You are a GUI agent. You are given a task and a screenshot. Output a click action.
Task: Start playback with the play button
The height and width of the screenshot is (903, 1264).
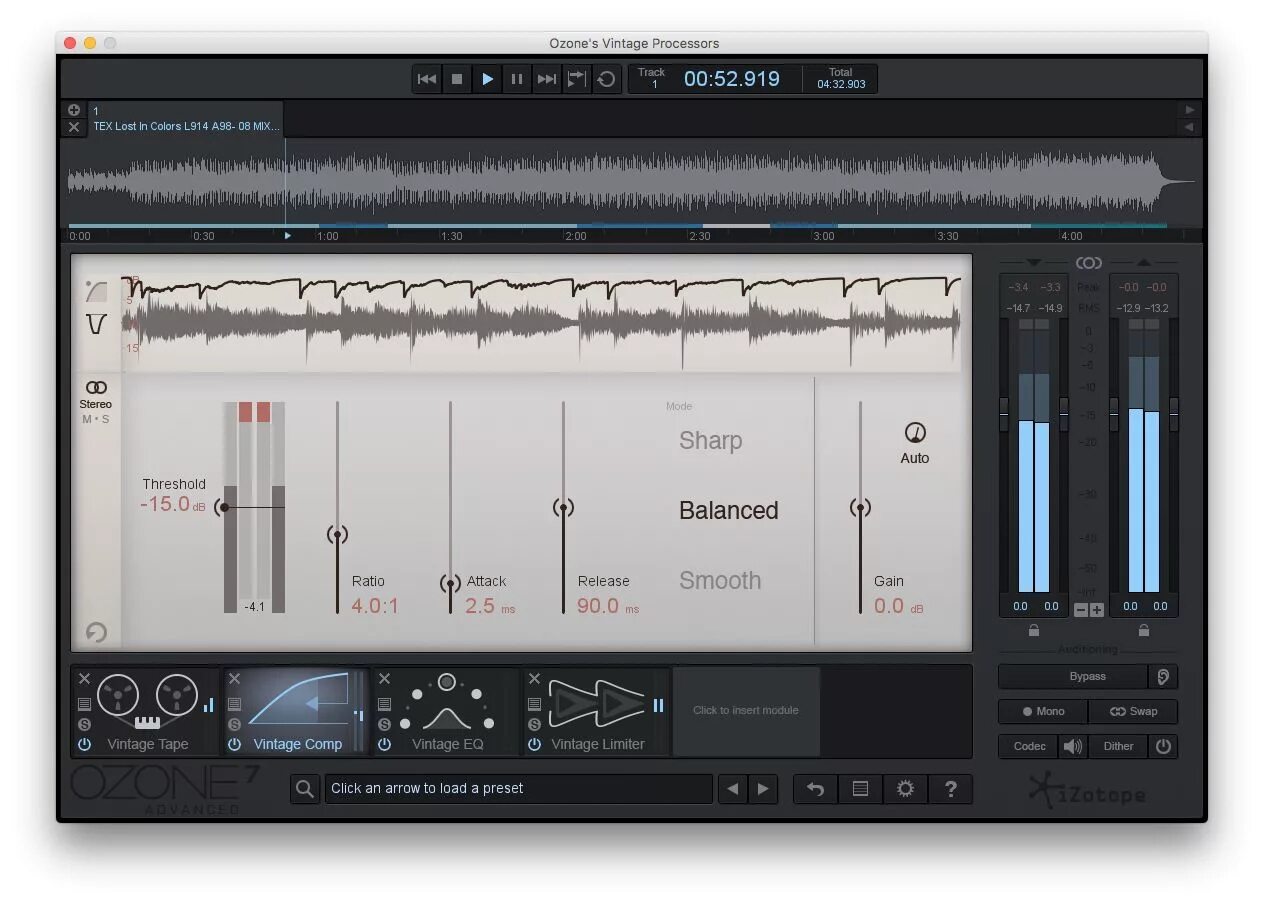pyautogui.click(x=487, y=79)
